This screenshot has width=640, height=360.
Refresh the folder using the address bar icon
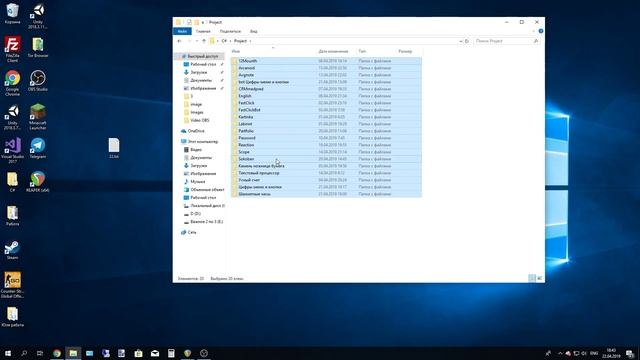tap(467, 41)
